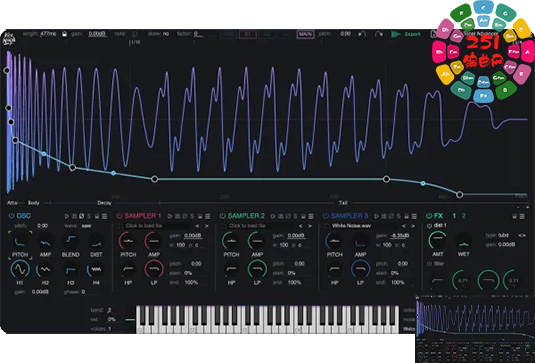Open the OSC hamburger menu

104,216
